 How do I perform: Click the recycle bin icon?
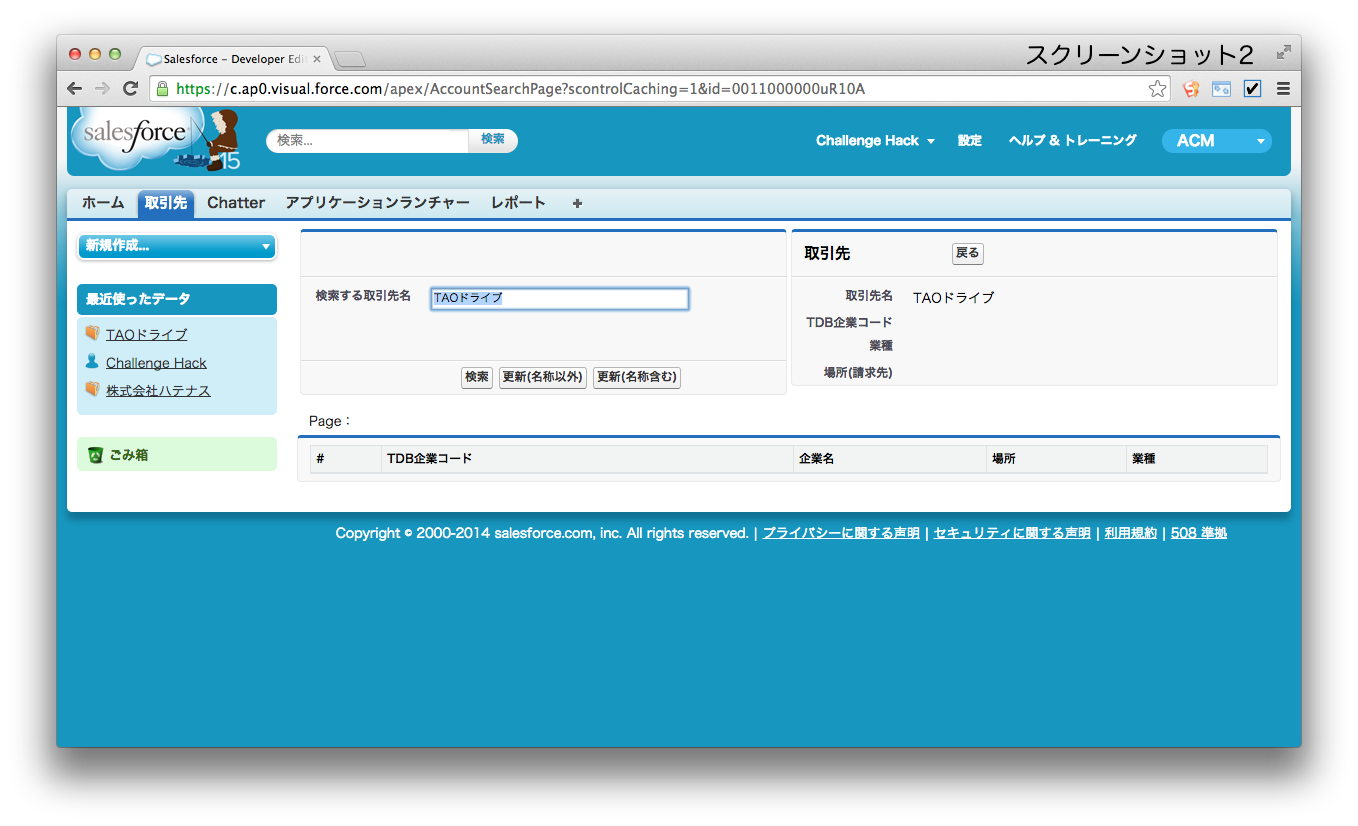[x=95, y=455]
